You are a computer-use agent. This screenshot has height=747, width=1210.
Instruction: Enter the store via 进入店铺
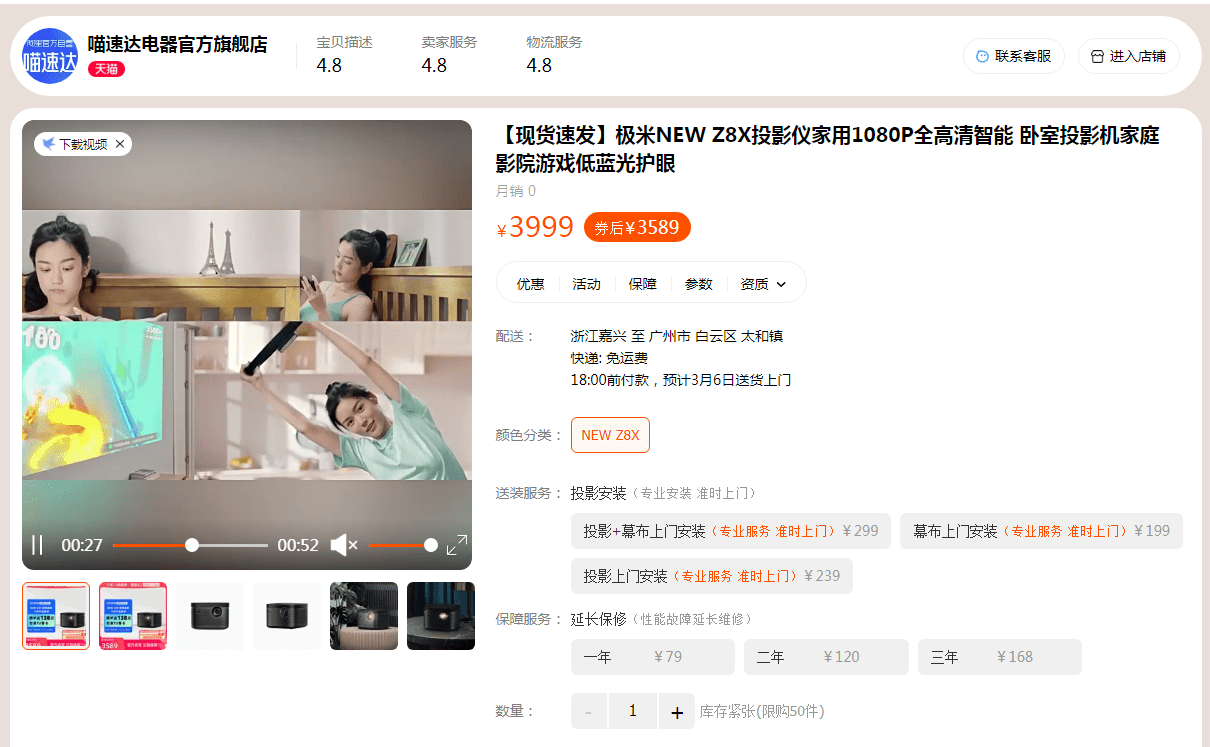click(1129, 56)
